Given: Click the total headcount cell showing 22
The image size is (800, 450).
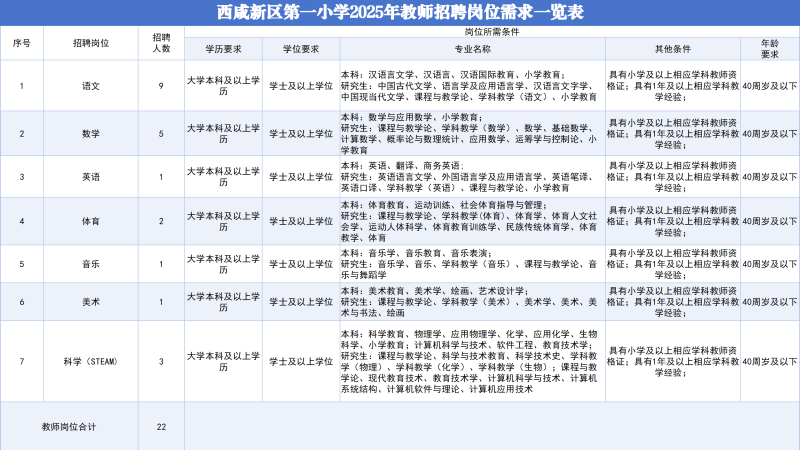Looking at the screenshot, I should coord(160,426).
